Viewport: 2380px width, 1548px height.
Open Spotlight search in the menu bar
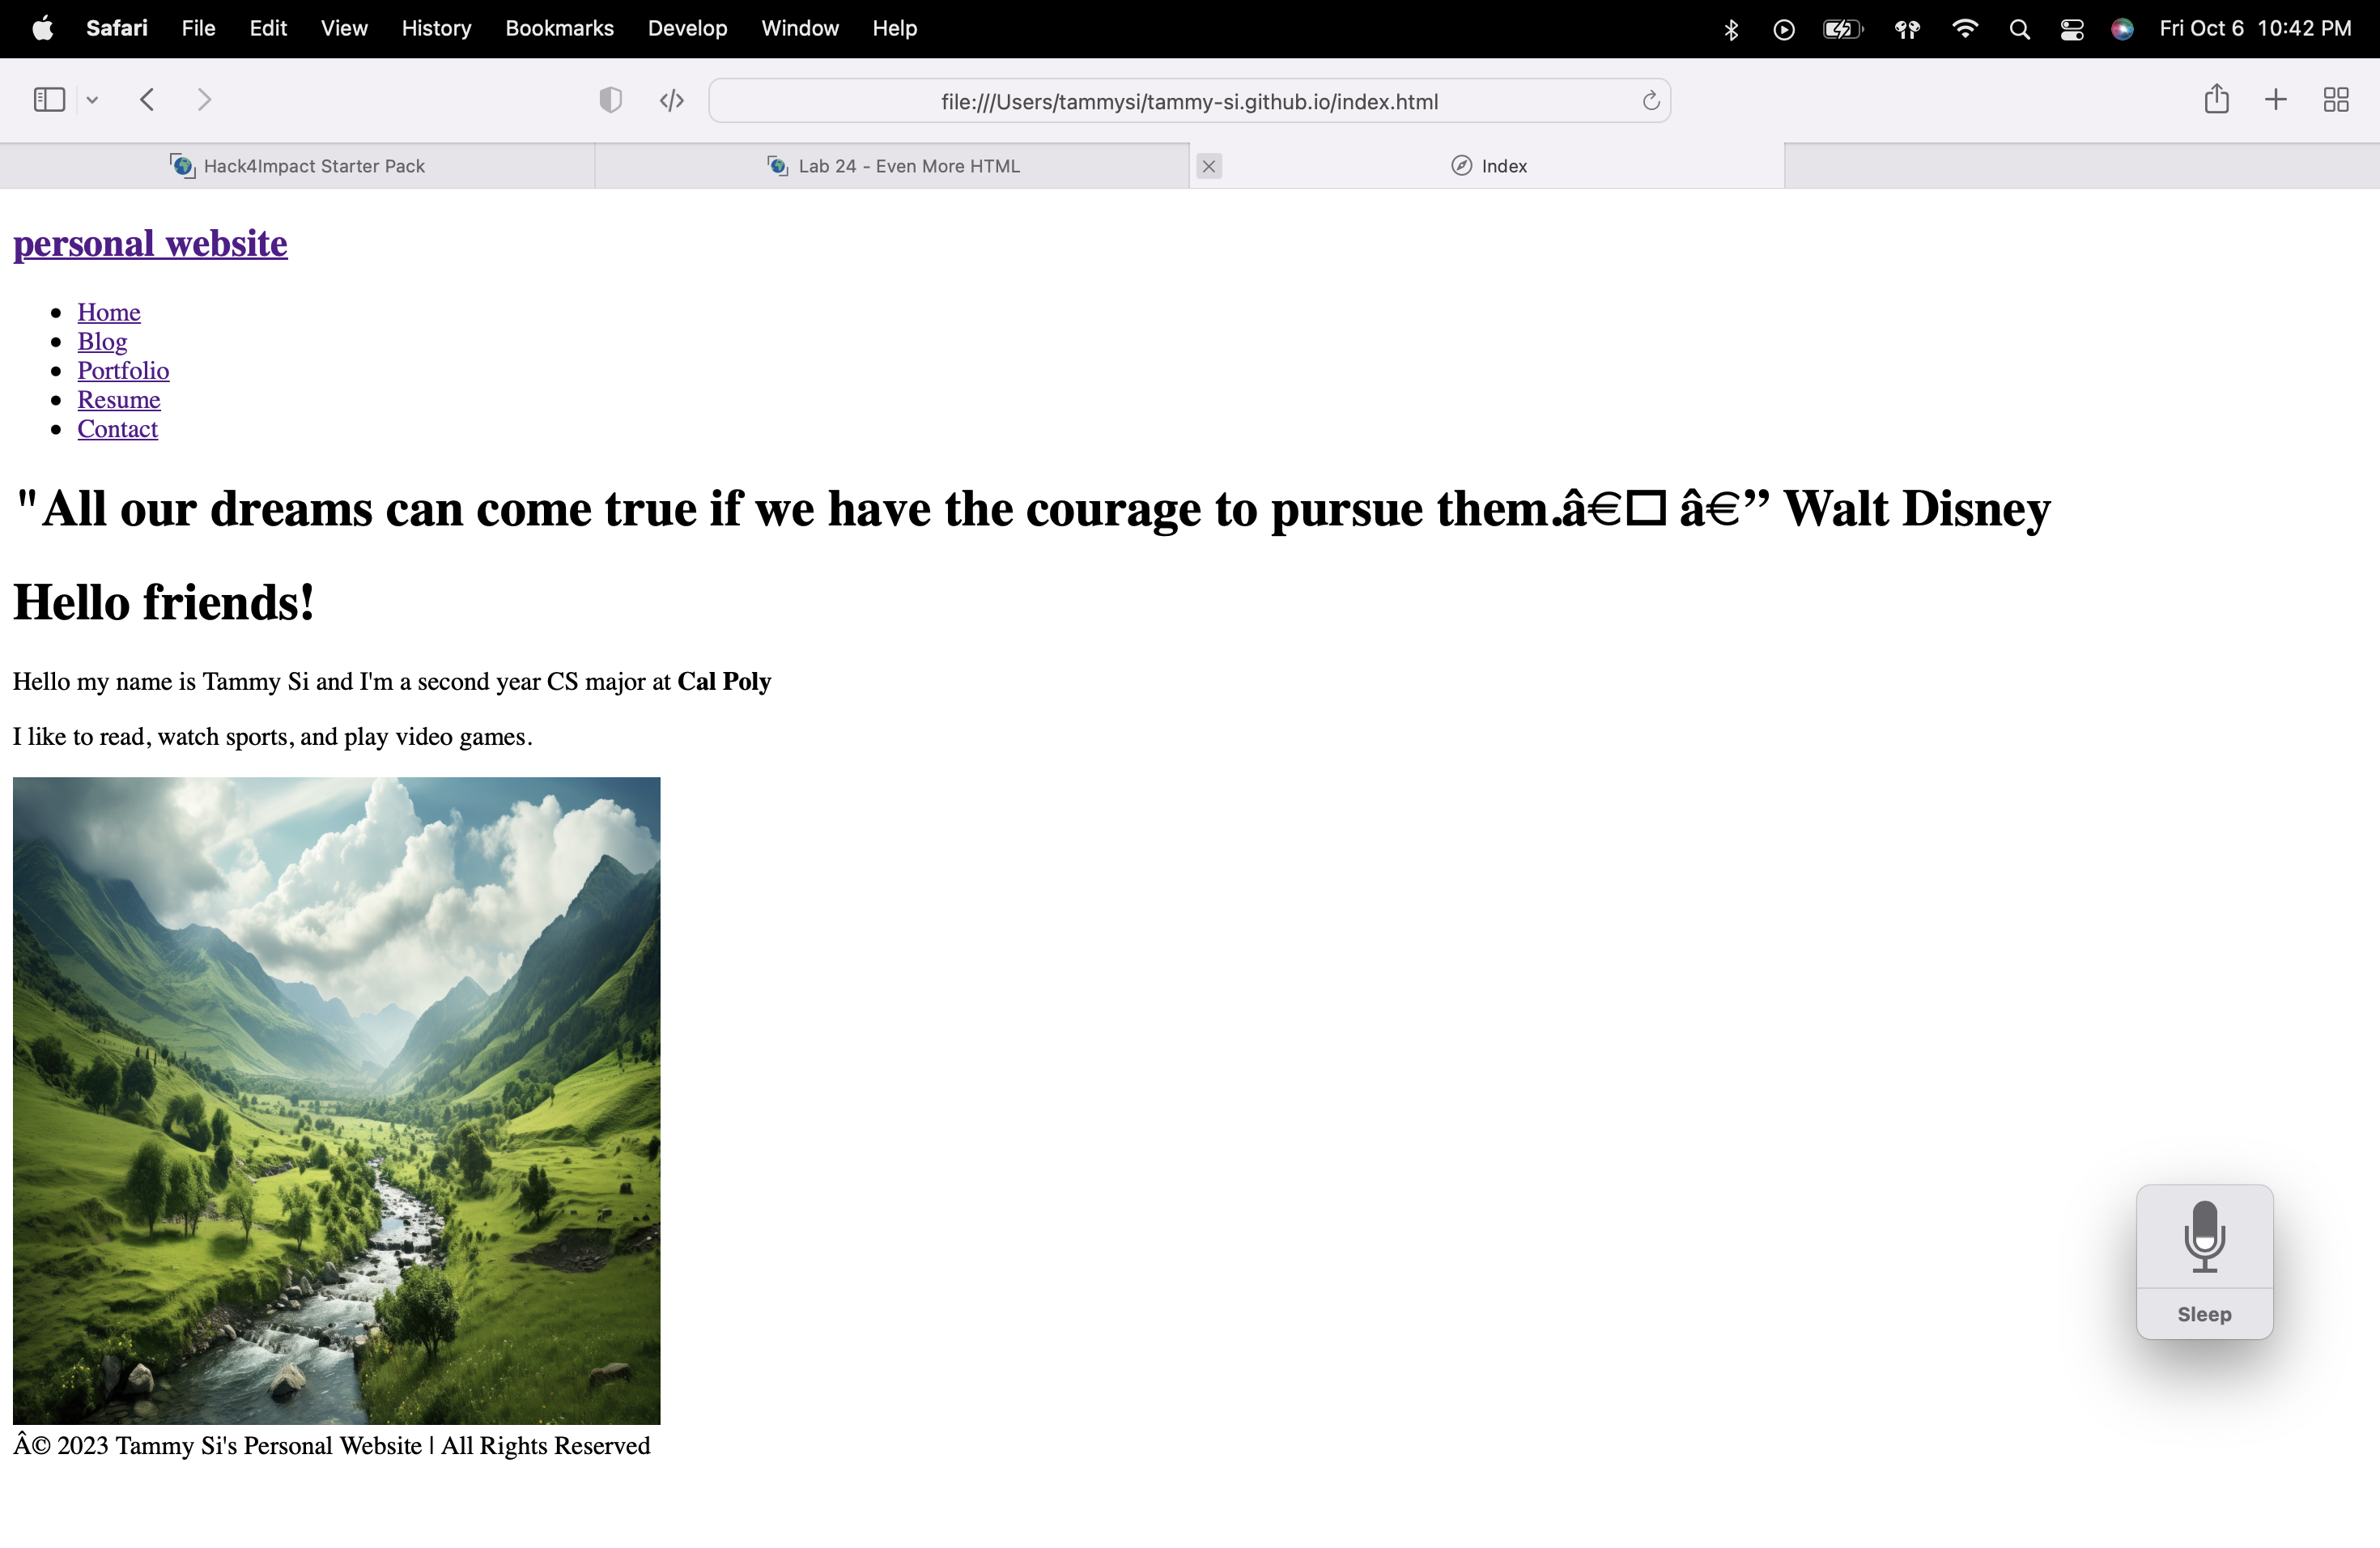(2019, 29)
